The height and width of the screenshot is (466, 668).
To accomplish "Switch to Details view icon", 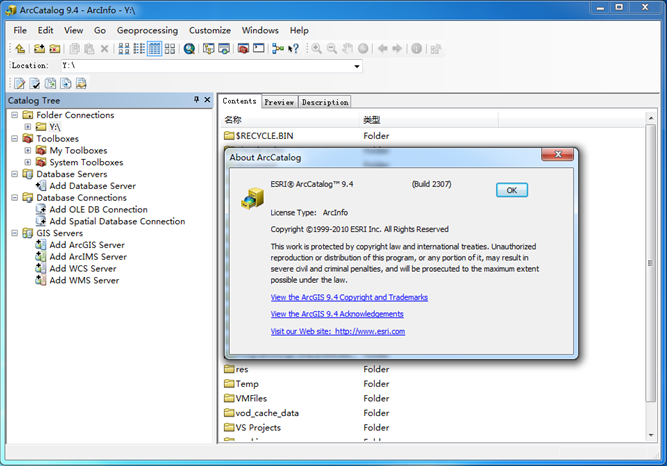I will [x=154, y=48].
